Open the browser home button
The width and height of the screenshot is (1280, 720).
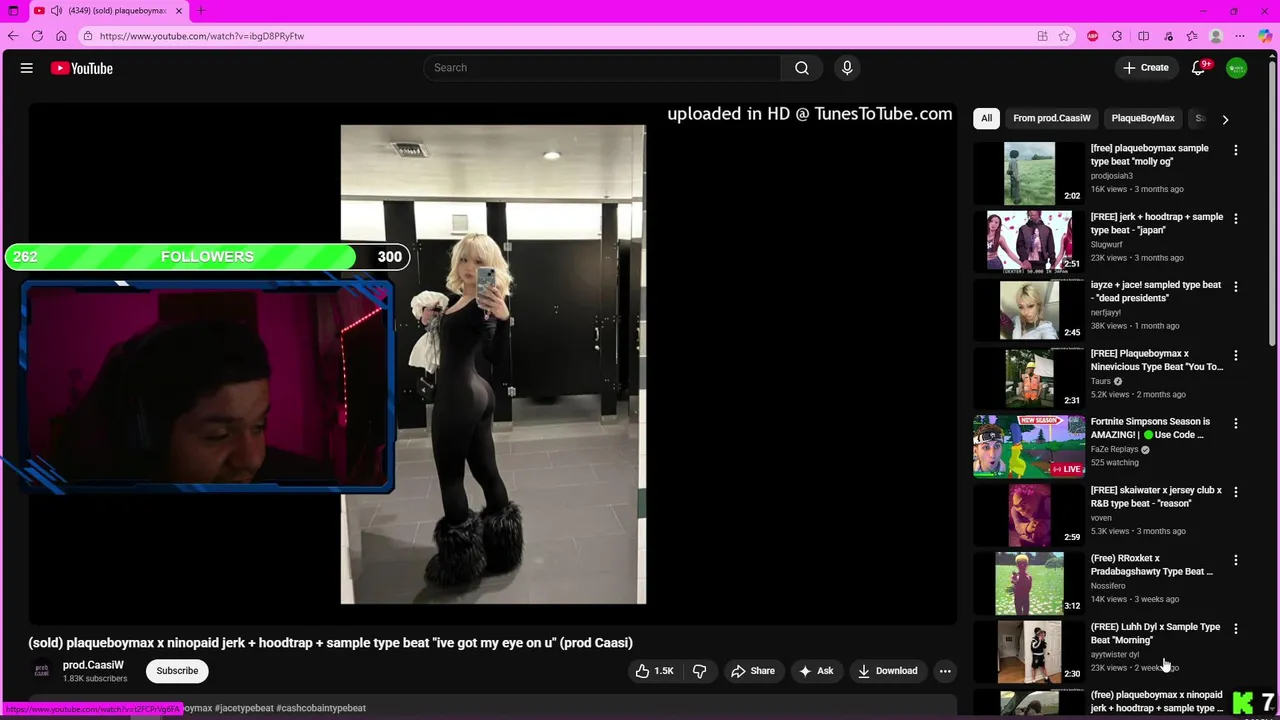(x=61, y=36)
